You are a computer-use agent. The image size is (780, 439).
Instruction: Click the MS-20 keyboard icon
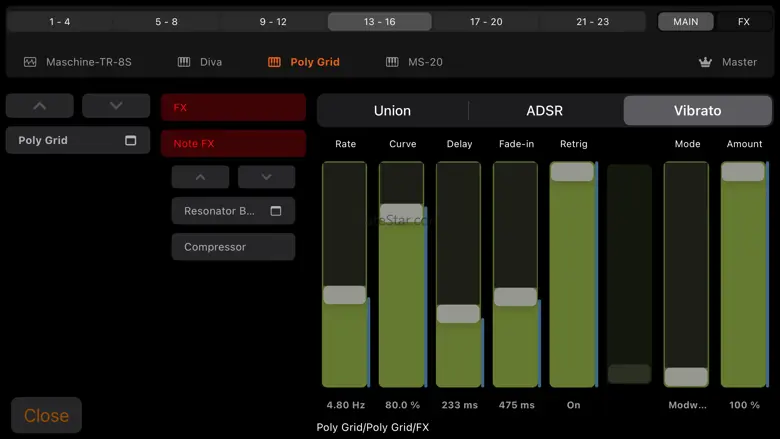392,62
